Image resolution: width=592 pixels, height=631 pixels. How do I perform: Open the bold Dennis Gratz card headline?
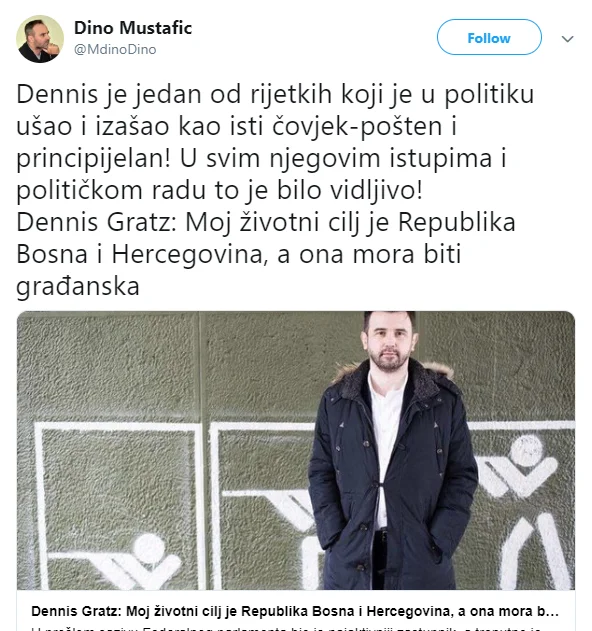tap(295, 611)
